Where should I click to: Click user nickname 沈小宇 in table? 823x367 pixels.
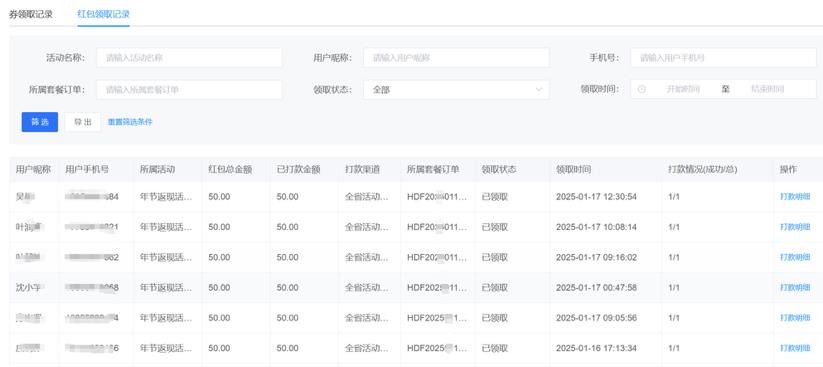coord(29,288)
